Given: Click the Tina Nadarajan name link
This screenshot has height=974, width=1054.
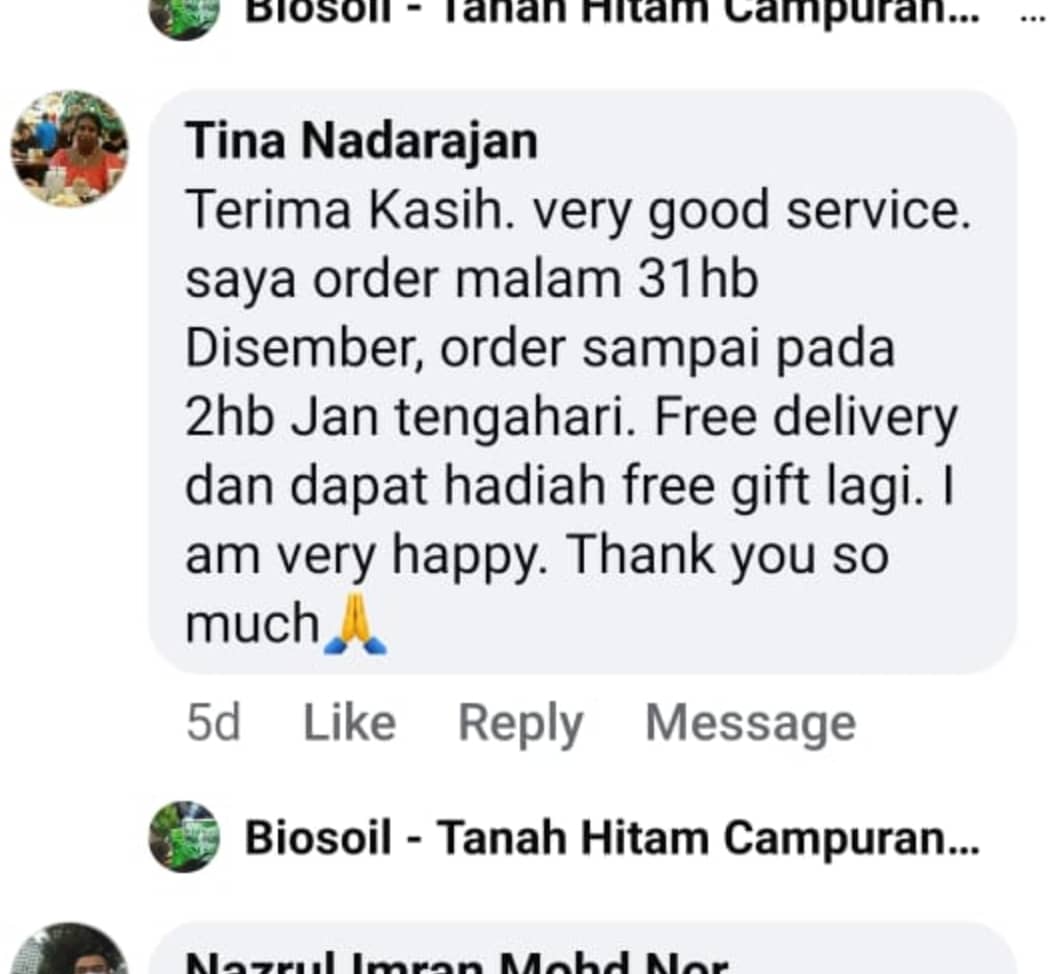Looking at the screenshot, I should [362, 141].
